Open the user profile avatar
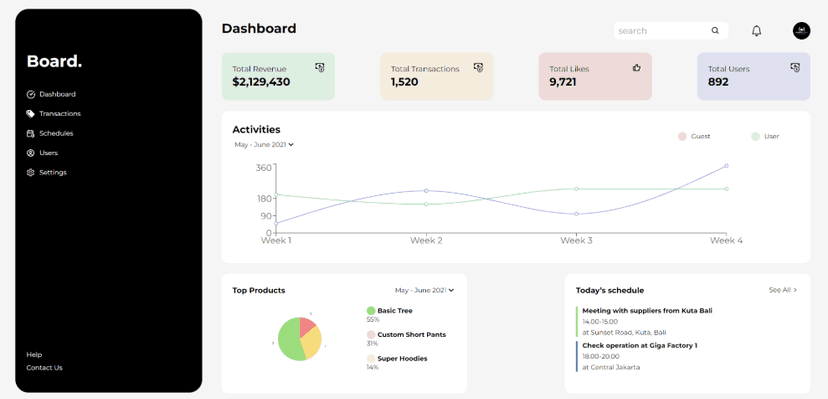 tap(801, 31)
